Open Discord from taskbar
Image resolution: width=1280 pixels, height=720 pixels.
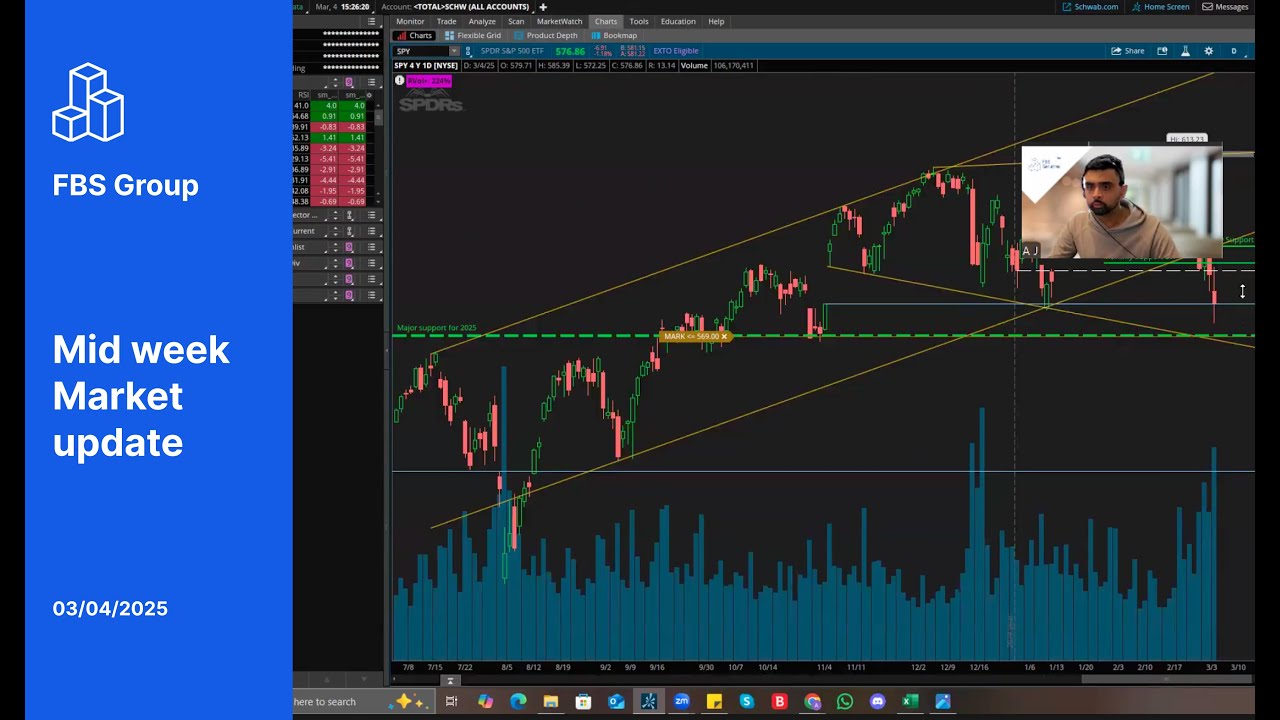point(878,702)
